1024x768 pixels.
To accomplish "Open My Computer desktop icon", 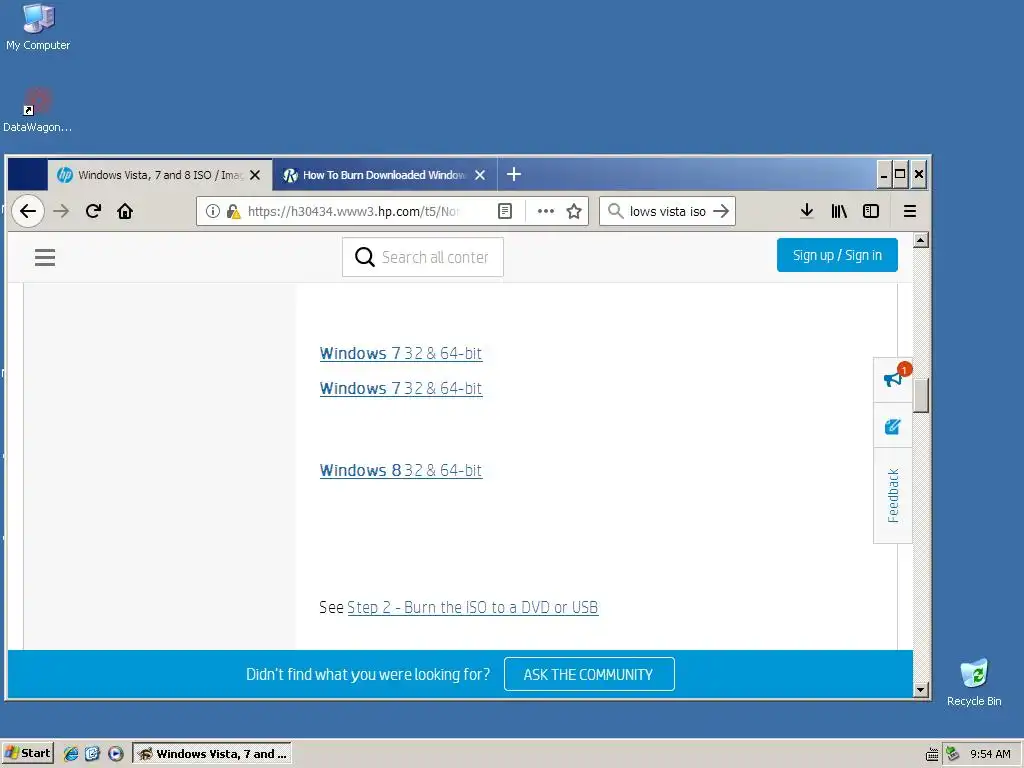I will click(x=38, y=27).
